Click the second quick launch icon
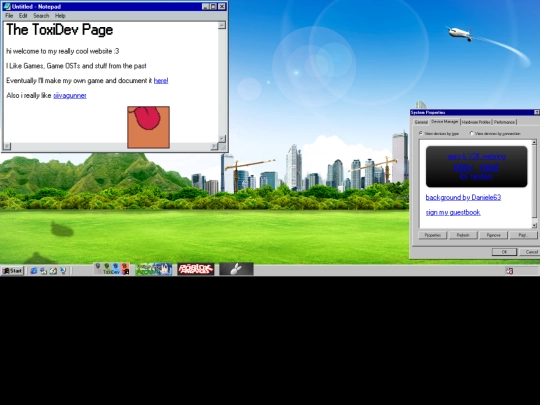This screenshot has height=405, width=540. point(43,271)
